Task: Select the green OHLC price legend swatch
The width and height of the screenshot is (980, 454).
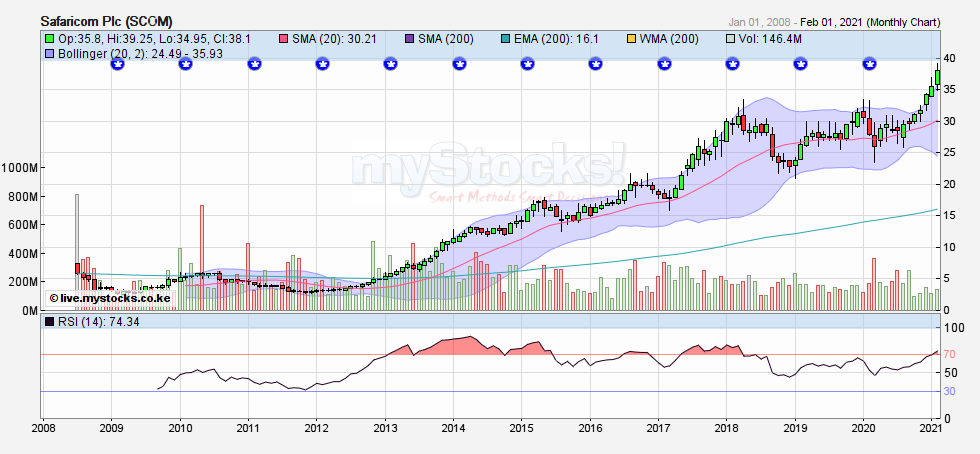Action: [49, 39]
